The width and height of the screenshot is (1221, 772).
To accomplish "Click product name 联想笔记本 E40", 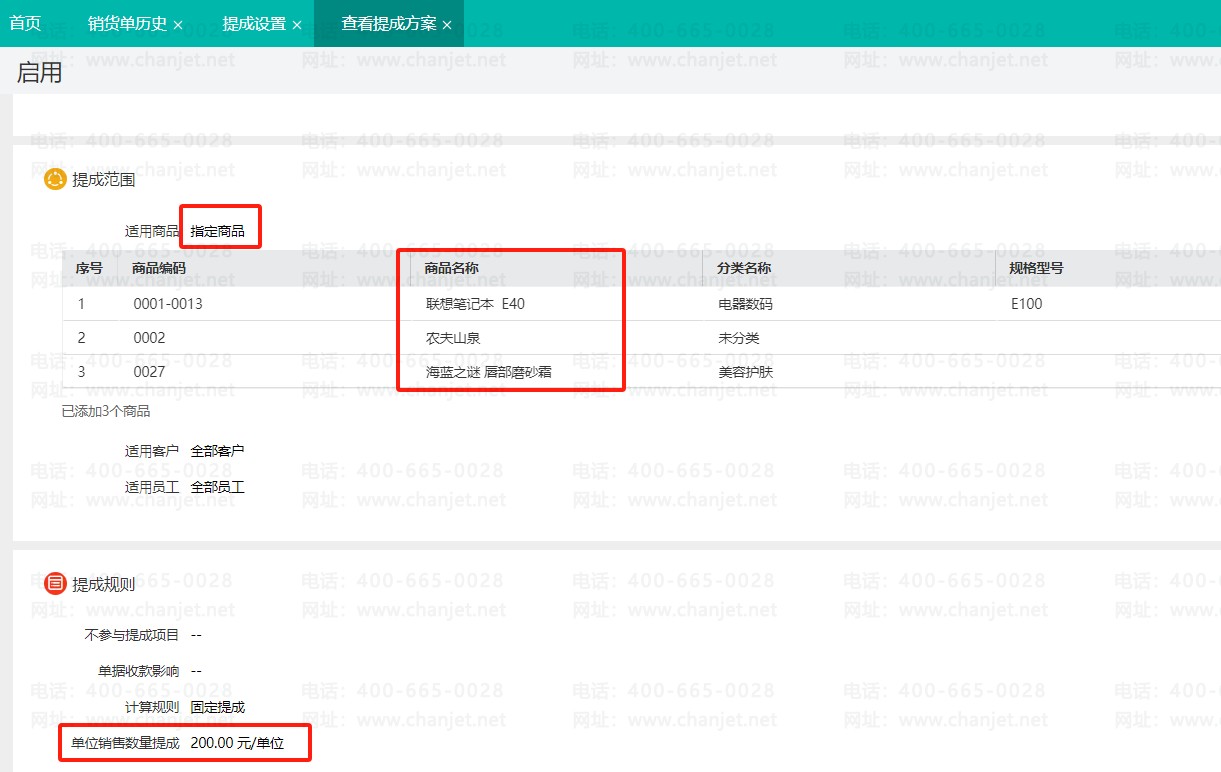I will point(475,304).
